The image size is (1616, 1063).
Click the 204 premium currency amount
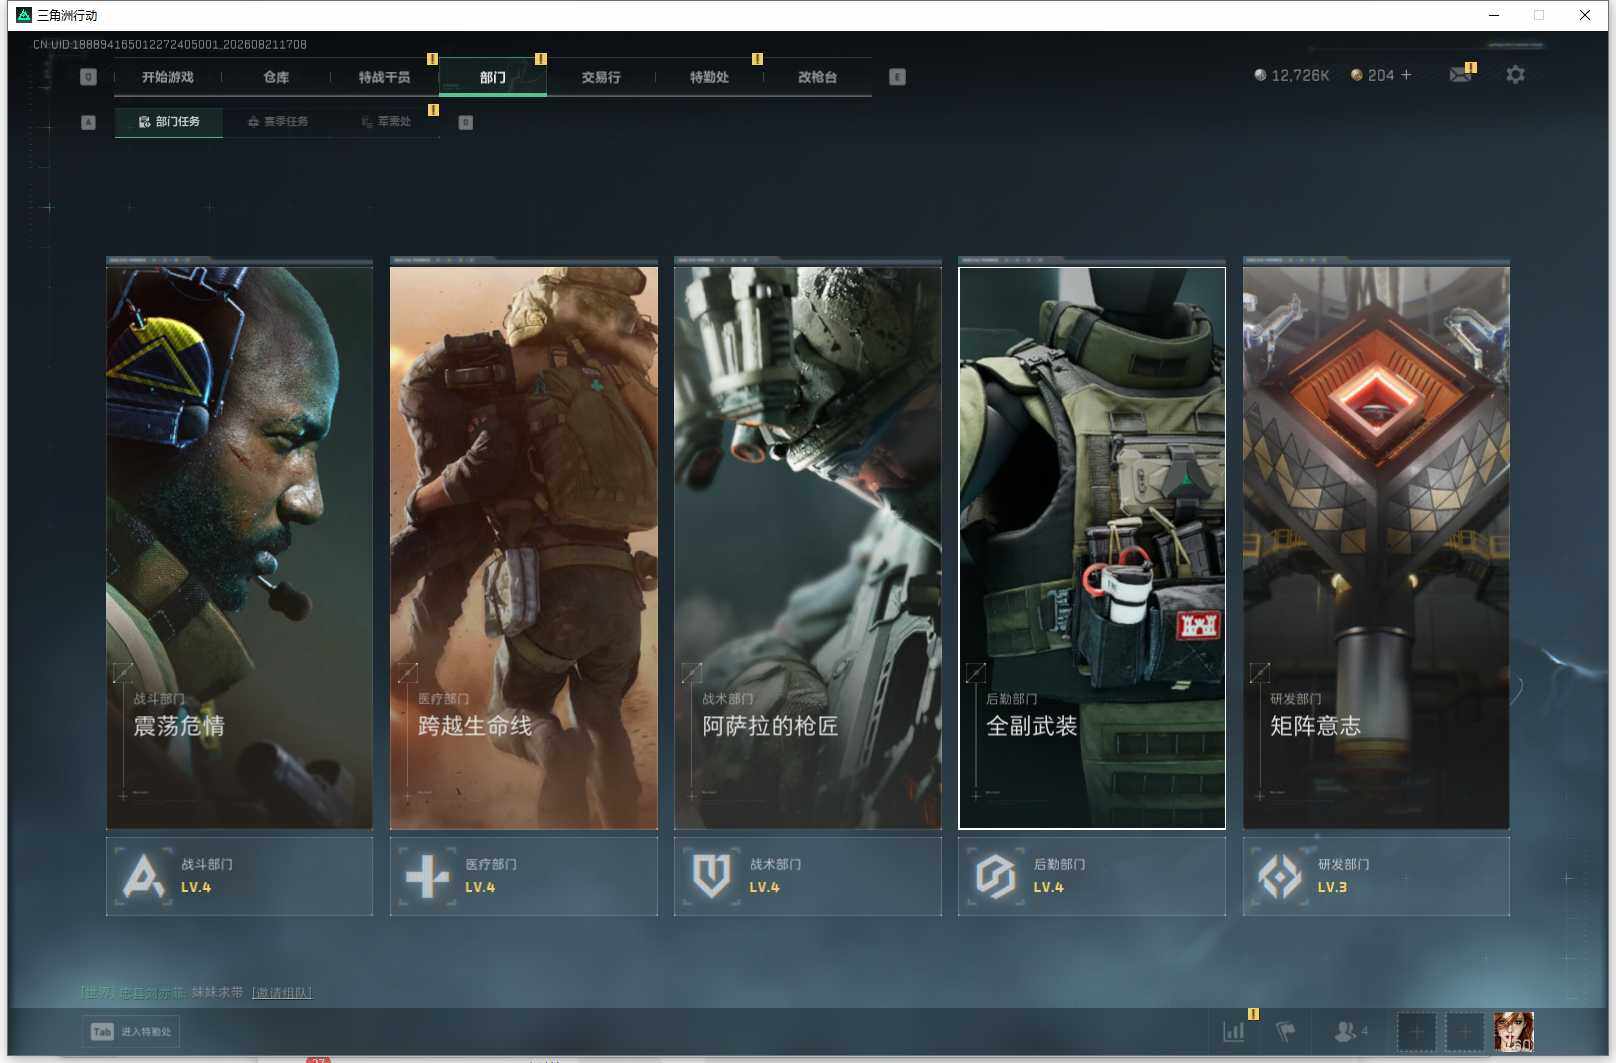tap(1381, 75)
